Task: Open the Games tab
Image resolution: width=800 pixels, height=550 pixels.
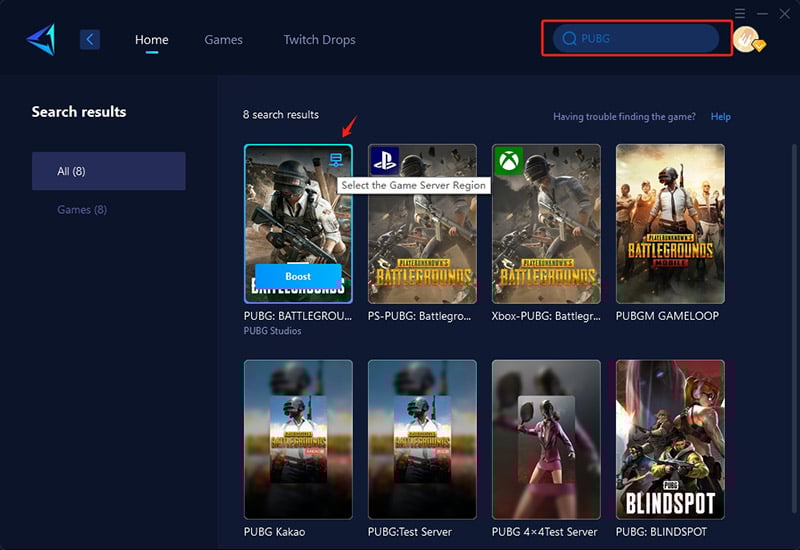Action: point(223,40)
